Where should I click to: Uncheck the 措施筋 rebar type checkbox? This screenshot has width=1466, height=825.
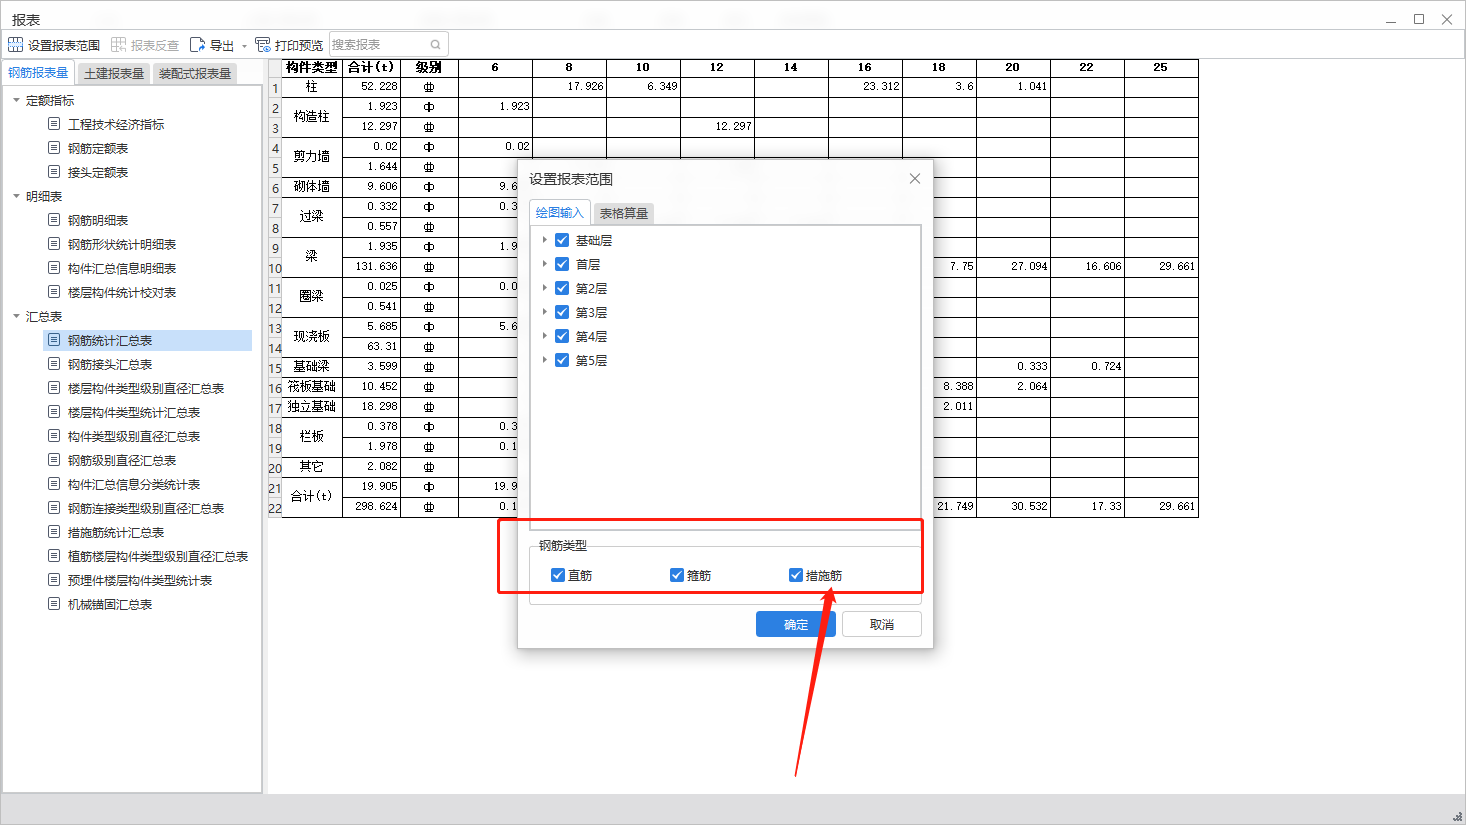[x=796, y=575]
